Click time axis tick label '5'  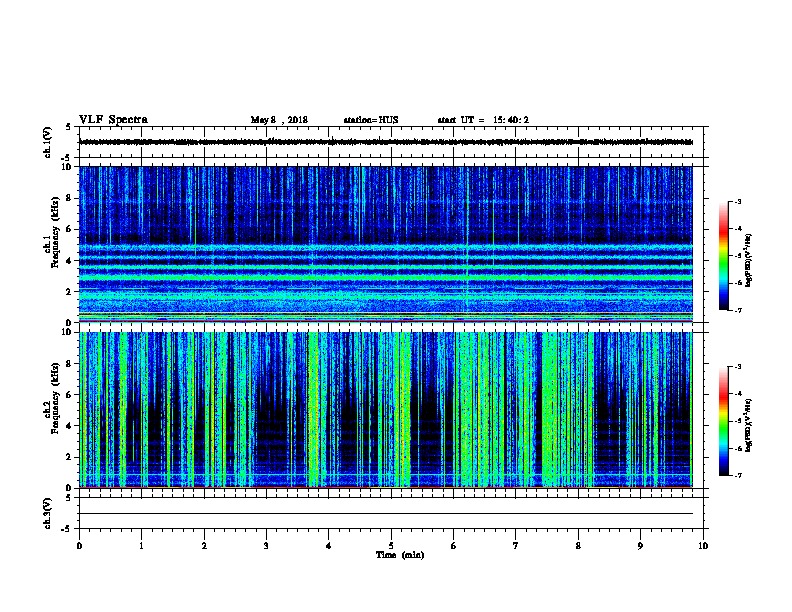point(391,546)
